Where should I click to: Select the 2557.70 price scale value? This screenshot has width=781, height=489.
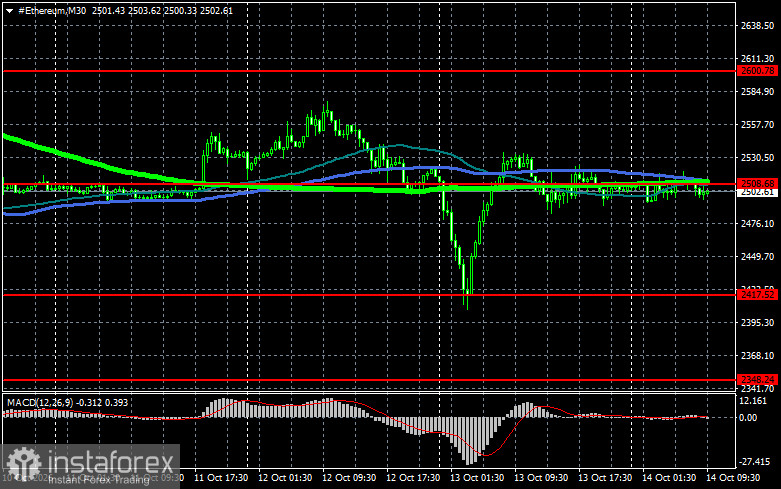[x=757, y=124]
